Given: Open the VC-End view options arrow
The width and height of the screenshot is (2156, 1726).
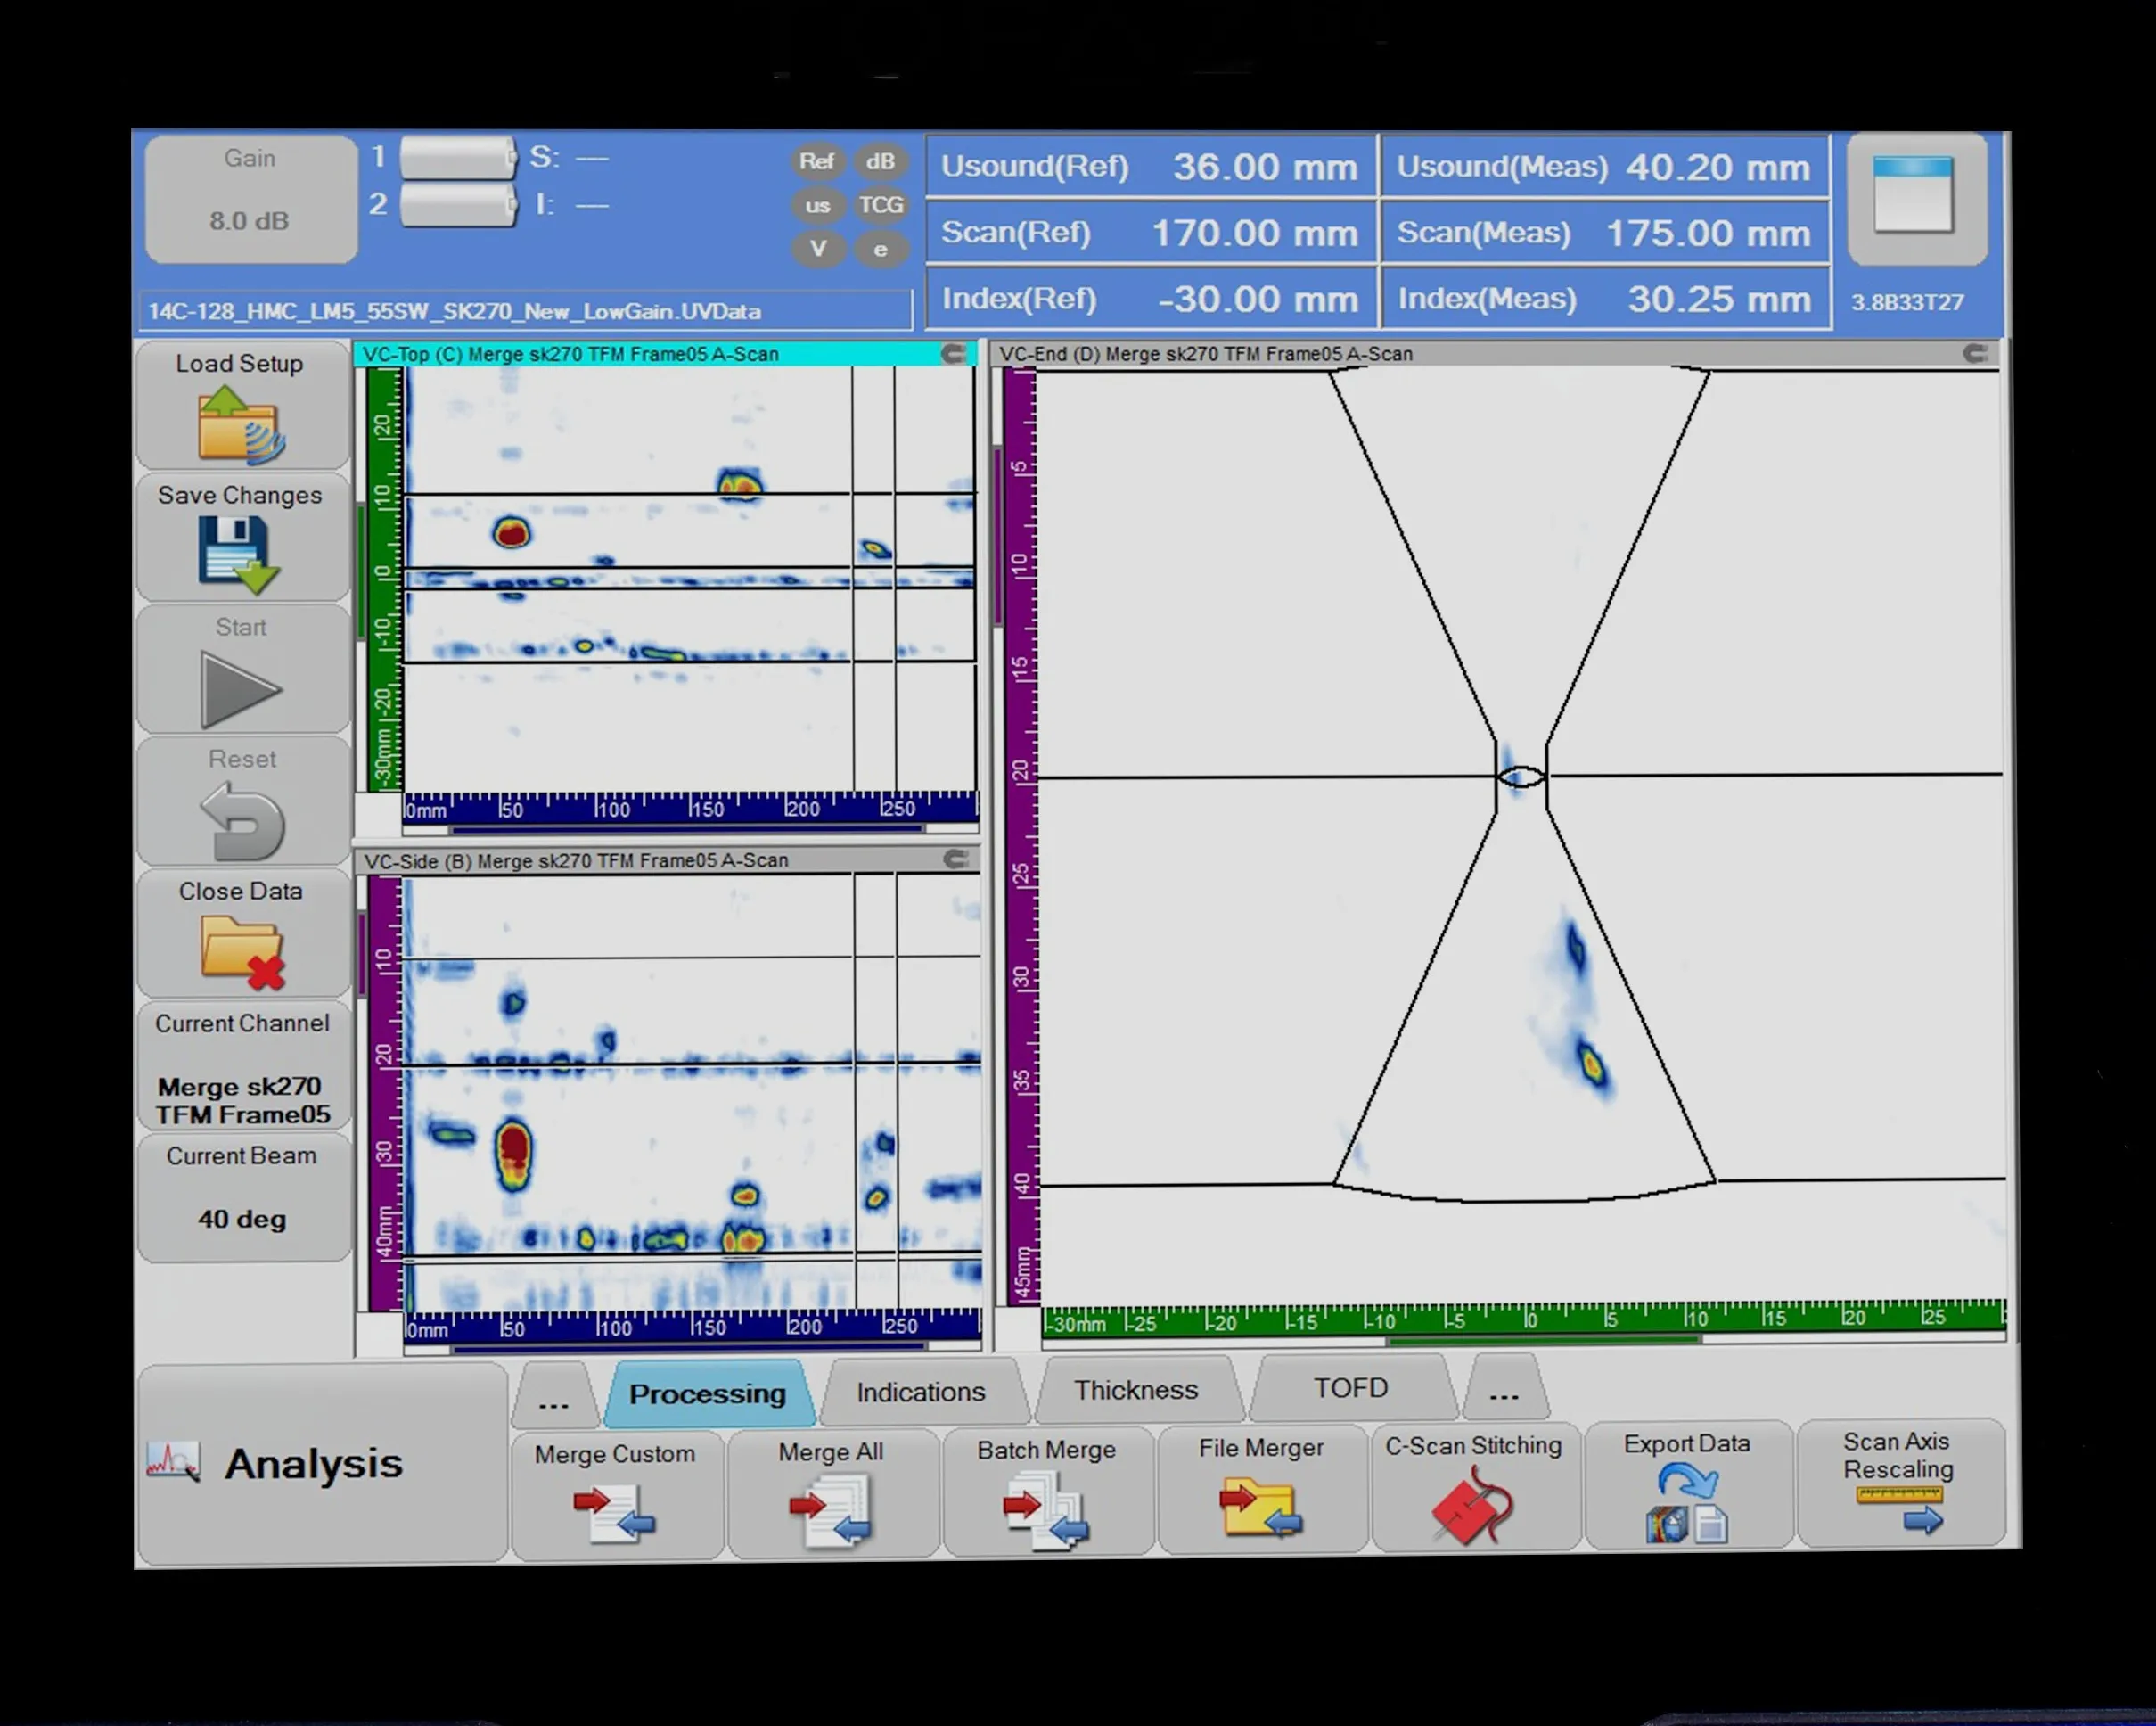Looking at the screenshot, I should (x=1975, y=353).
